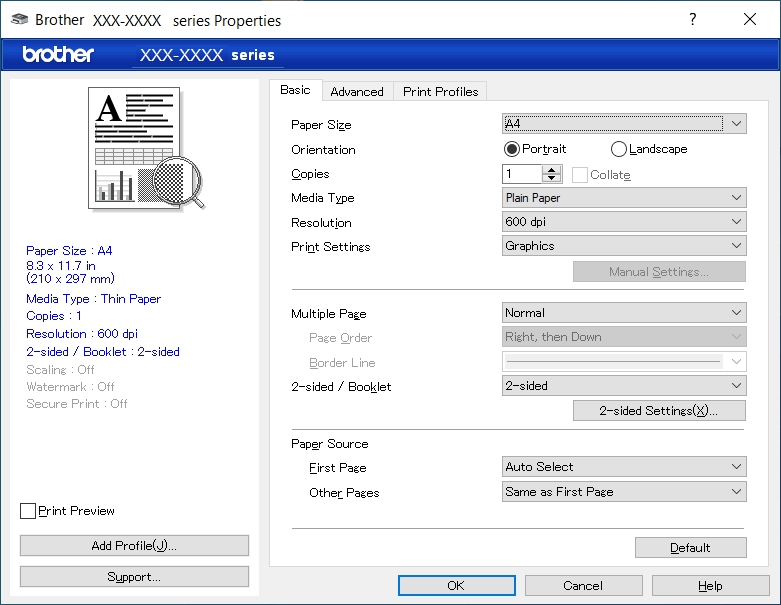Open the Media Type dropdown

[624, 198]
